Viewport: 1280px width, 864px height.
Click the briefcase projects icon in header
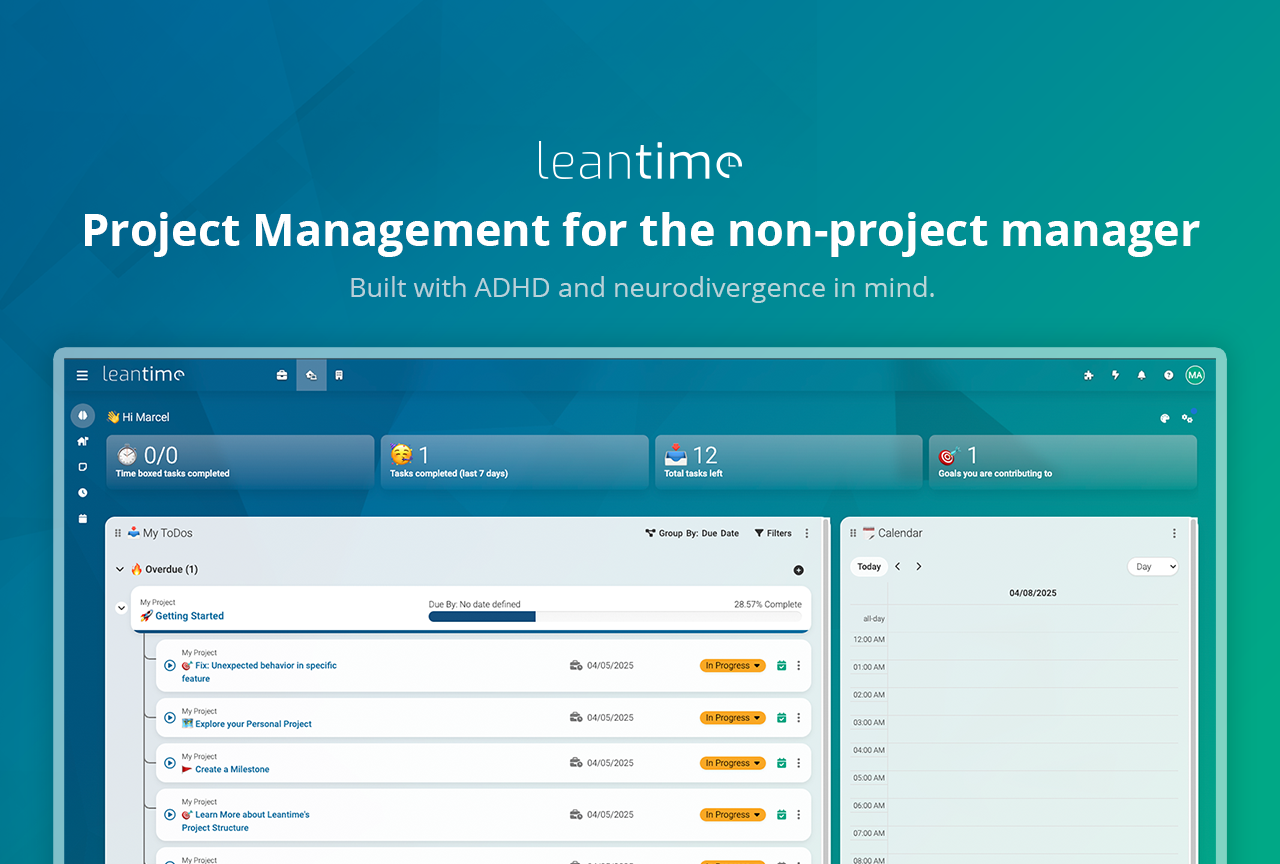(282, 376)
